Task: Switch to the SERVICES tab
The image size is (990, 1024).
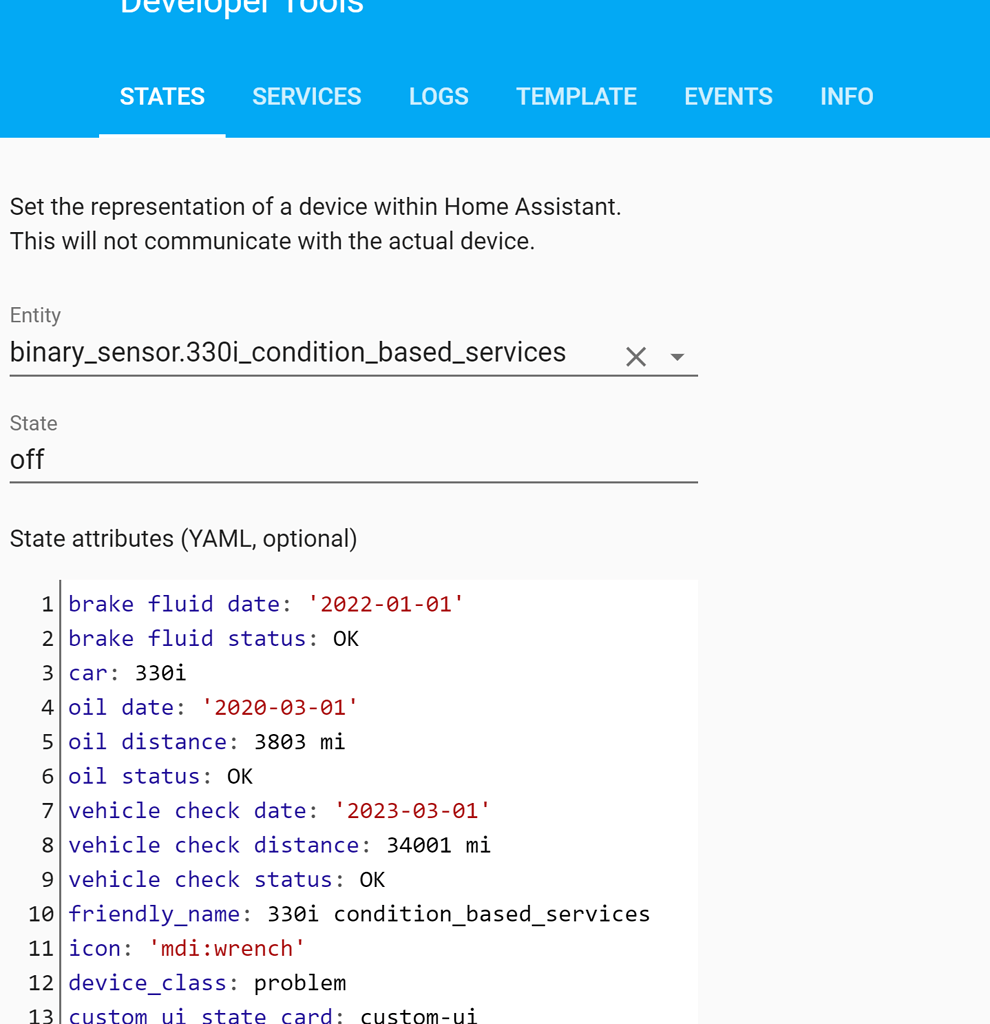Action: (x=306, y=96)
